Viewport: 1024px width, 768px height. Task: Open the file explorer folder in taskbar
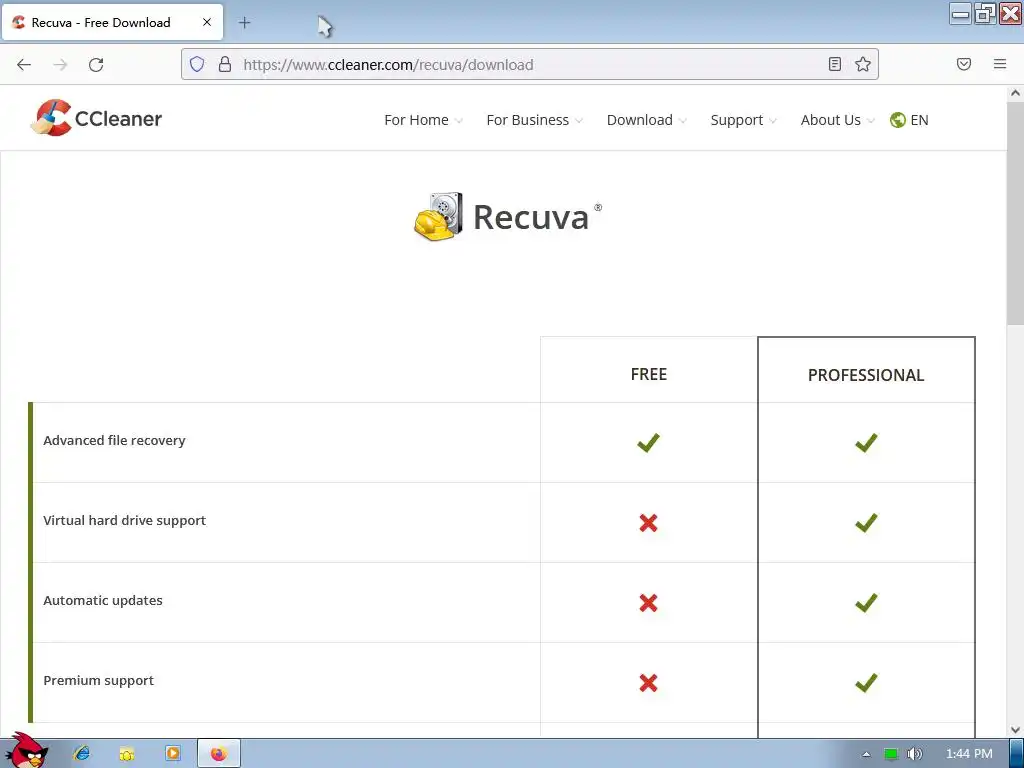pos(127,754)
